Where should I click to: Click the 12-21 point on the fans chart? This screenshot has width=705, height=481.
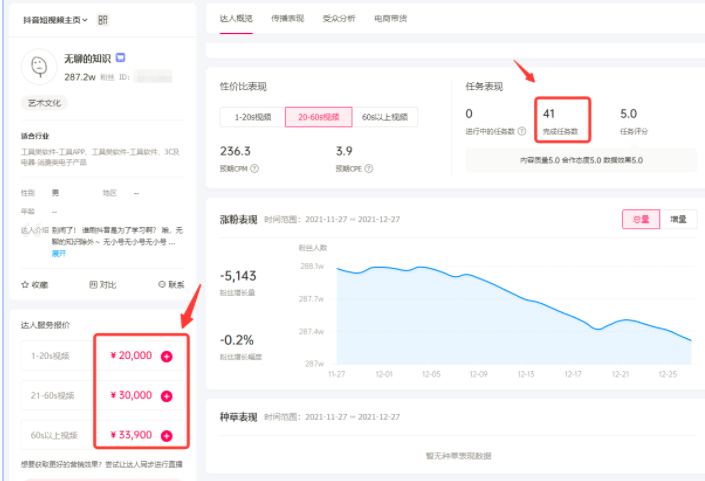tap(620, 321)
